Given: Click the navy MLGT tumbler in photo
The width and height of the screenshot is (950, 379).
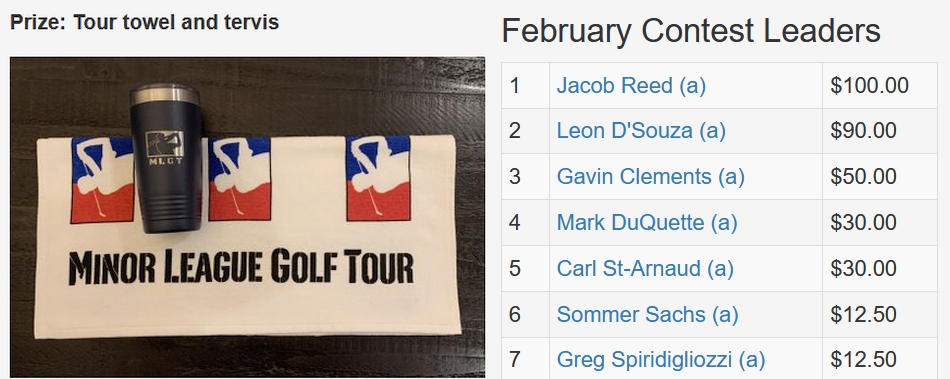Looking at the screenshot, I should [166, 158].
